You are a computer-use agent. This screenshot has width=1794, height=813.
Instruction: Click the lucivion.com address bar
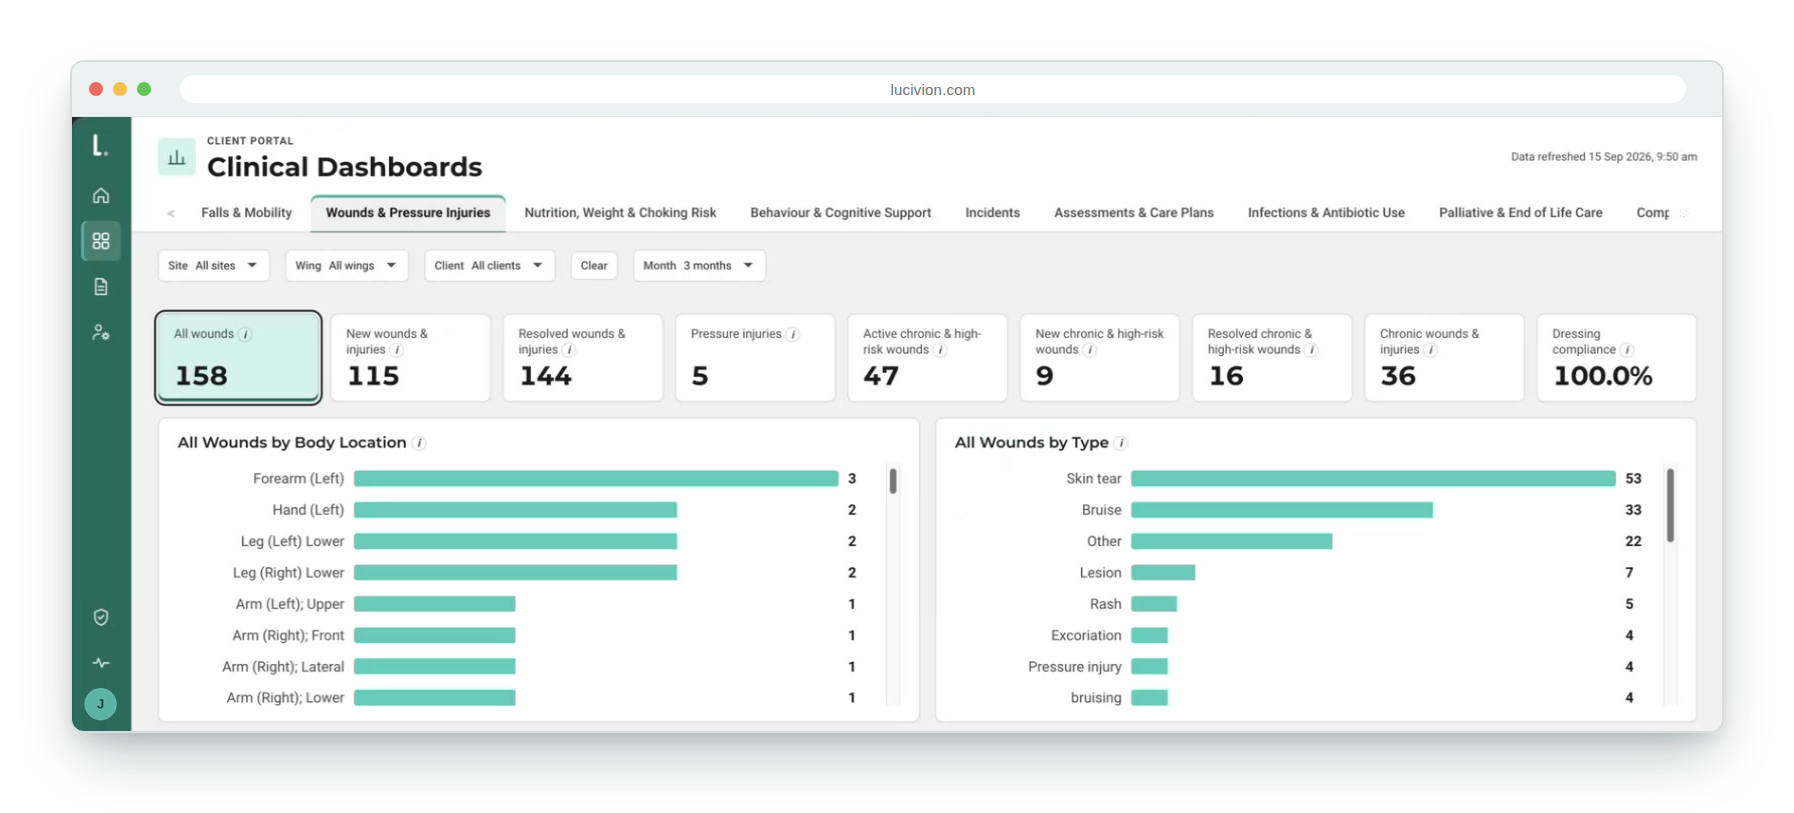pyautogui.click(x=932, y=90)
